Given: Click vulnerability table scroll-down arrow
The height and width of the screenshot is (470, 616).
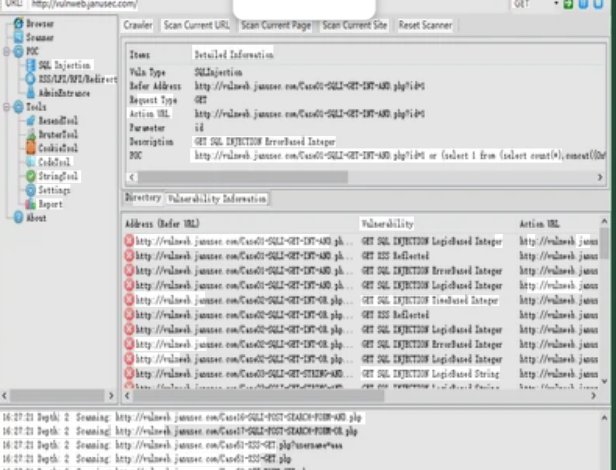Looking at the screenshot, I should click(604, 381).
